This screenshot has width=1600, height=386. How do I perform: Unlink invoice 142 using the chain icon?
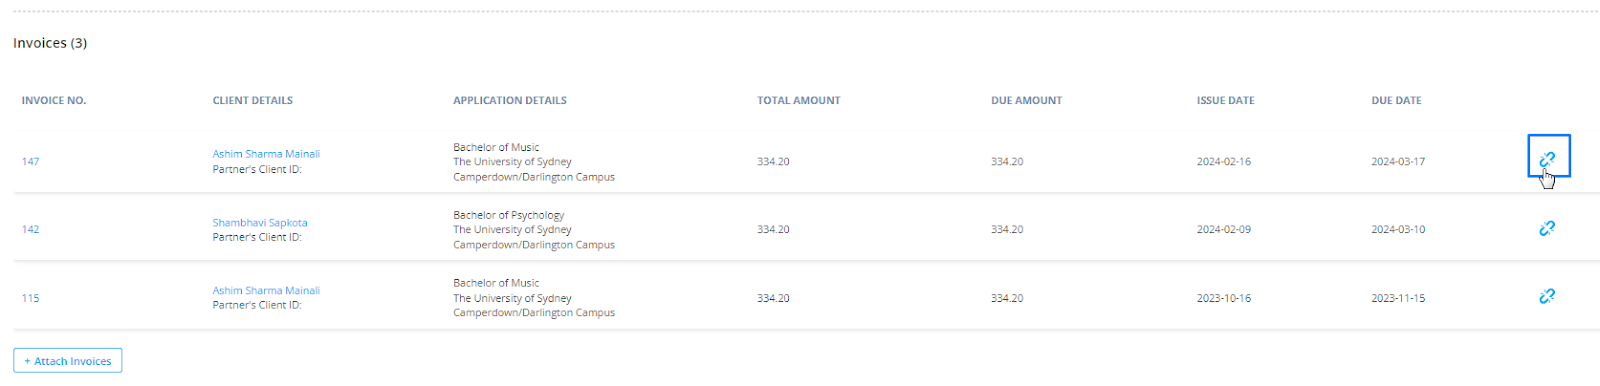coord(1547,228)
